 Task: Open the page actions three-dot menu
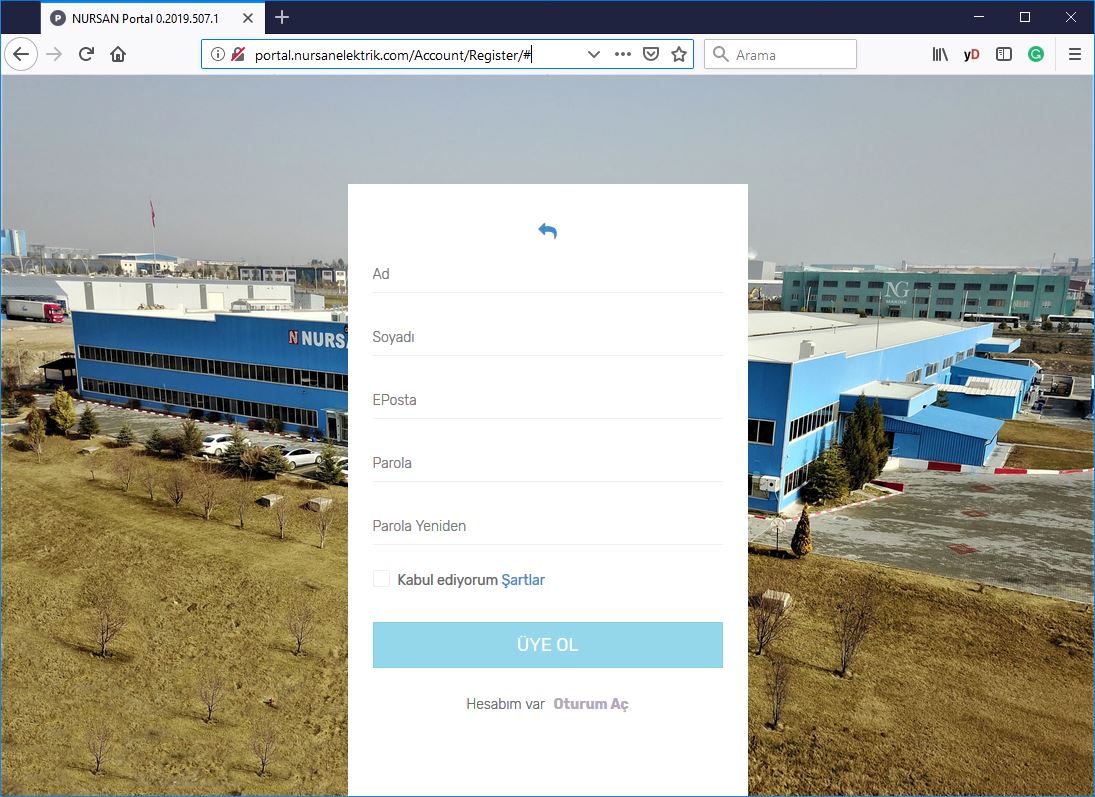[622, 54]
